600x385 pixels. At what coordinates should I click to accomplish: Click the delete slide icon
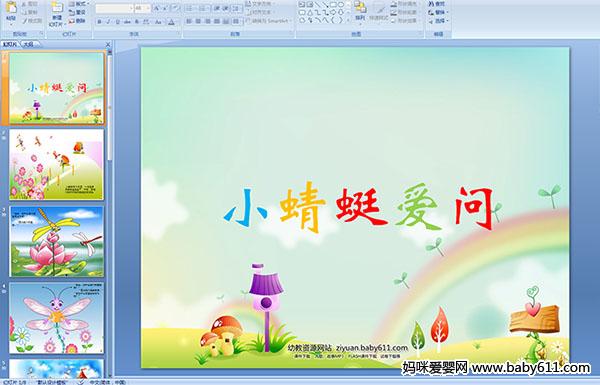point(77,21)
